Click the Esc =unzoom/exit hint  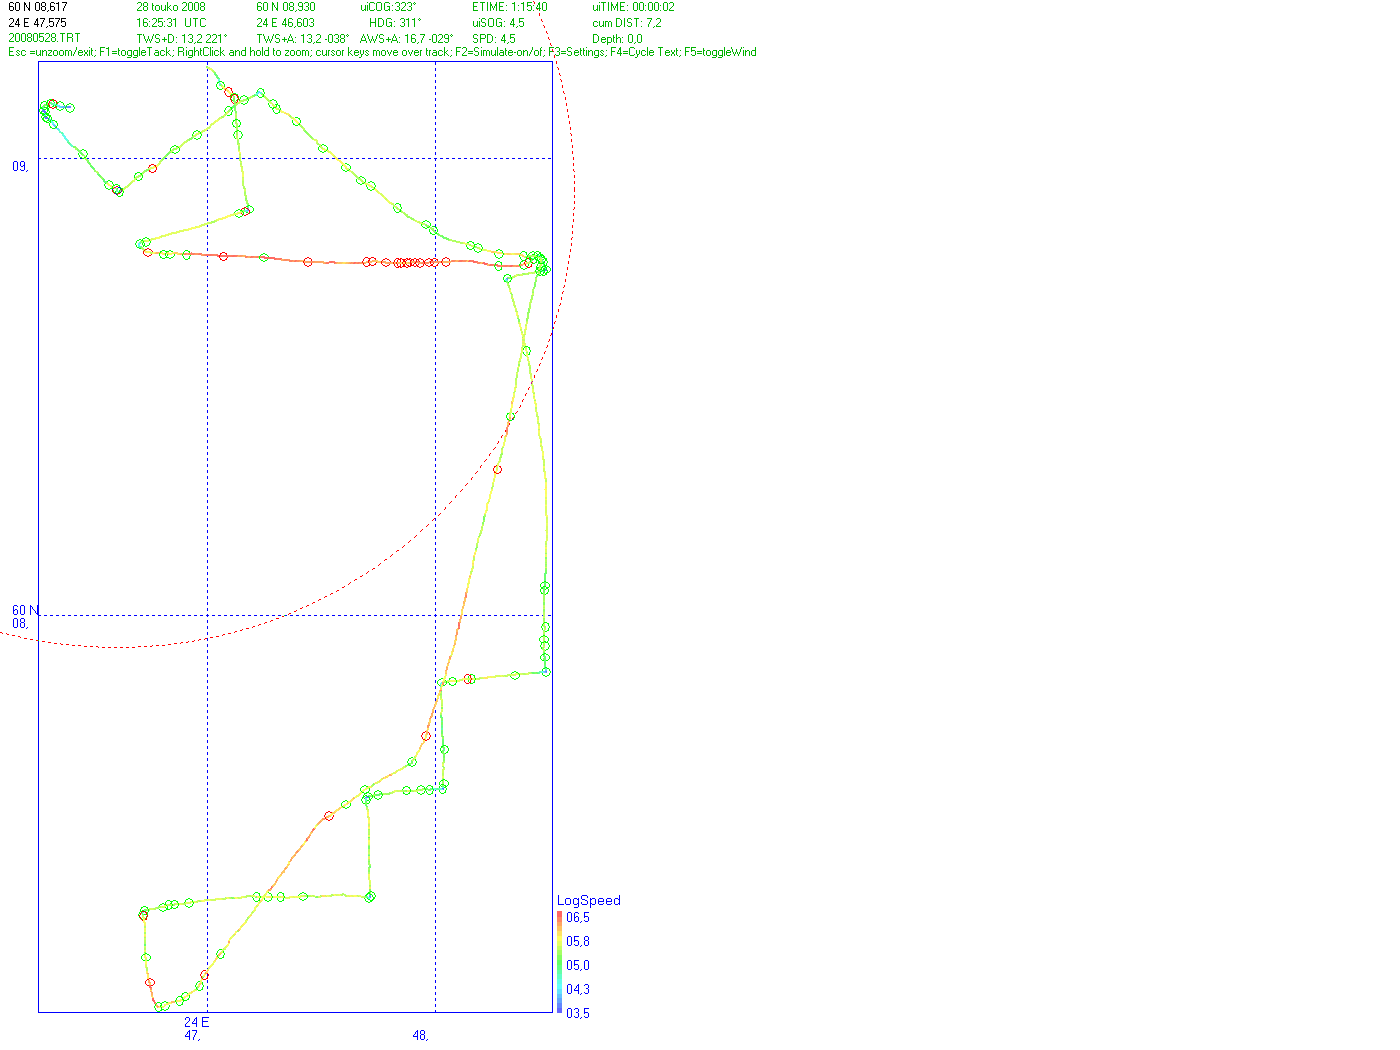pos(50,52)
